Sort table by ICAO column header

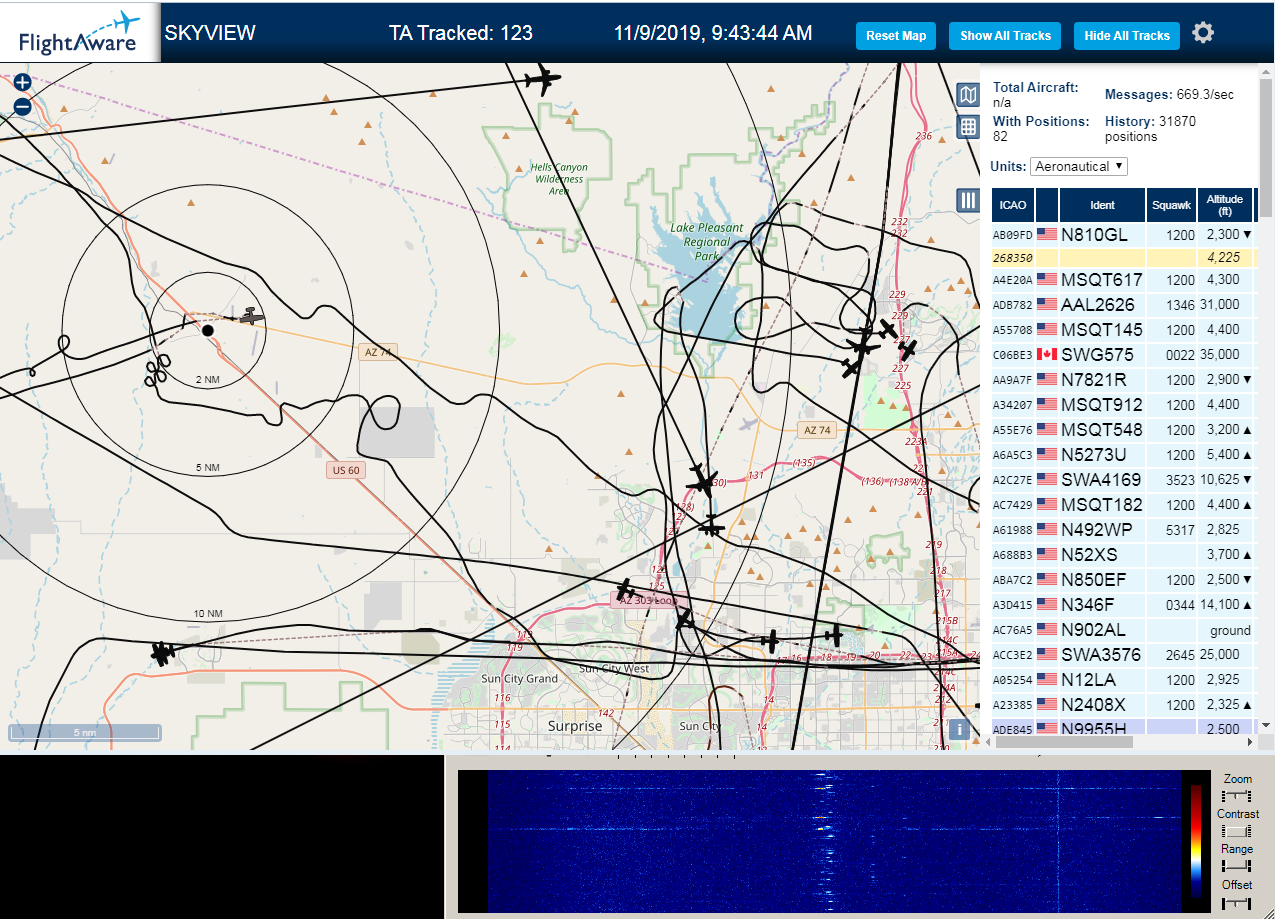[x=1013, y=205]
